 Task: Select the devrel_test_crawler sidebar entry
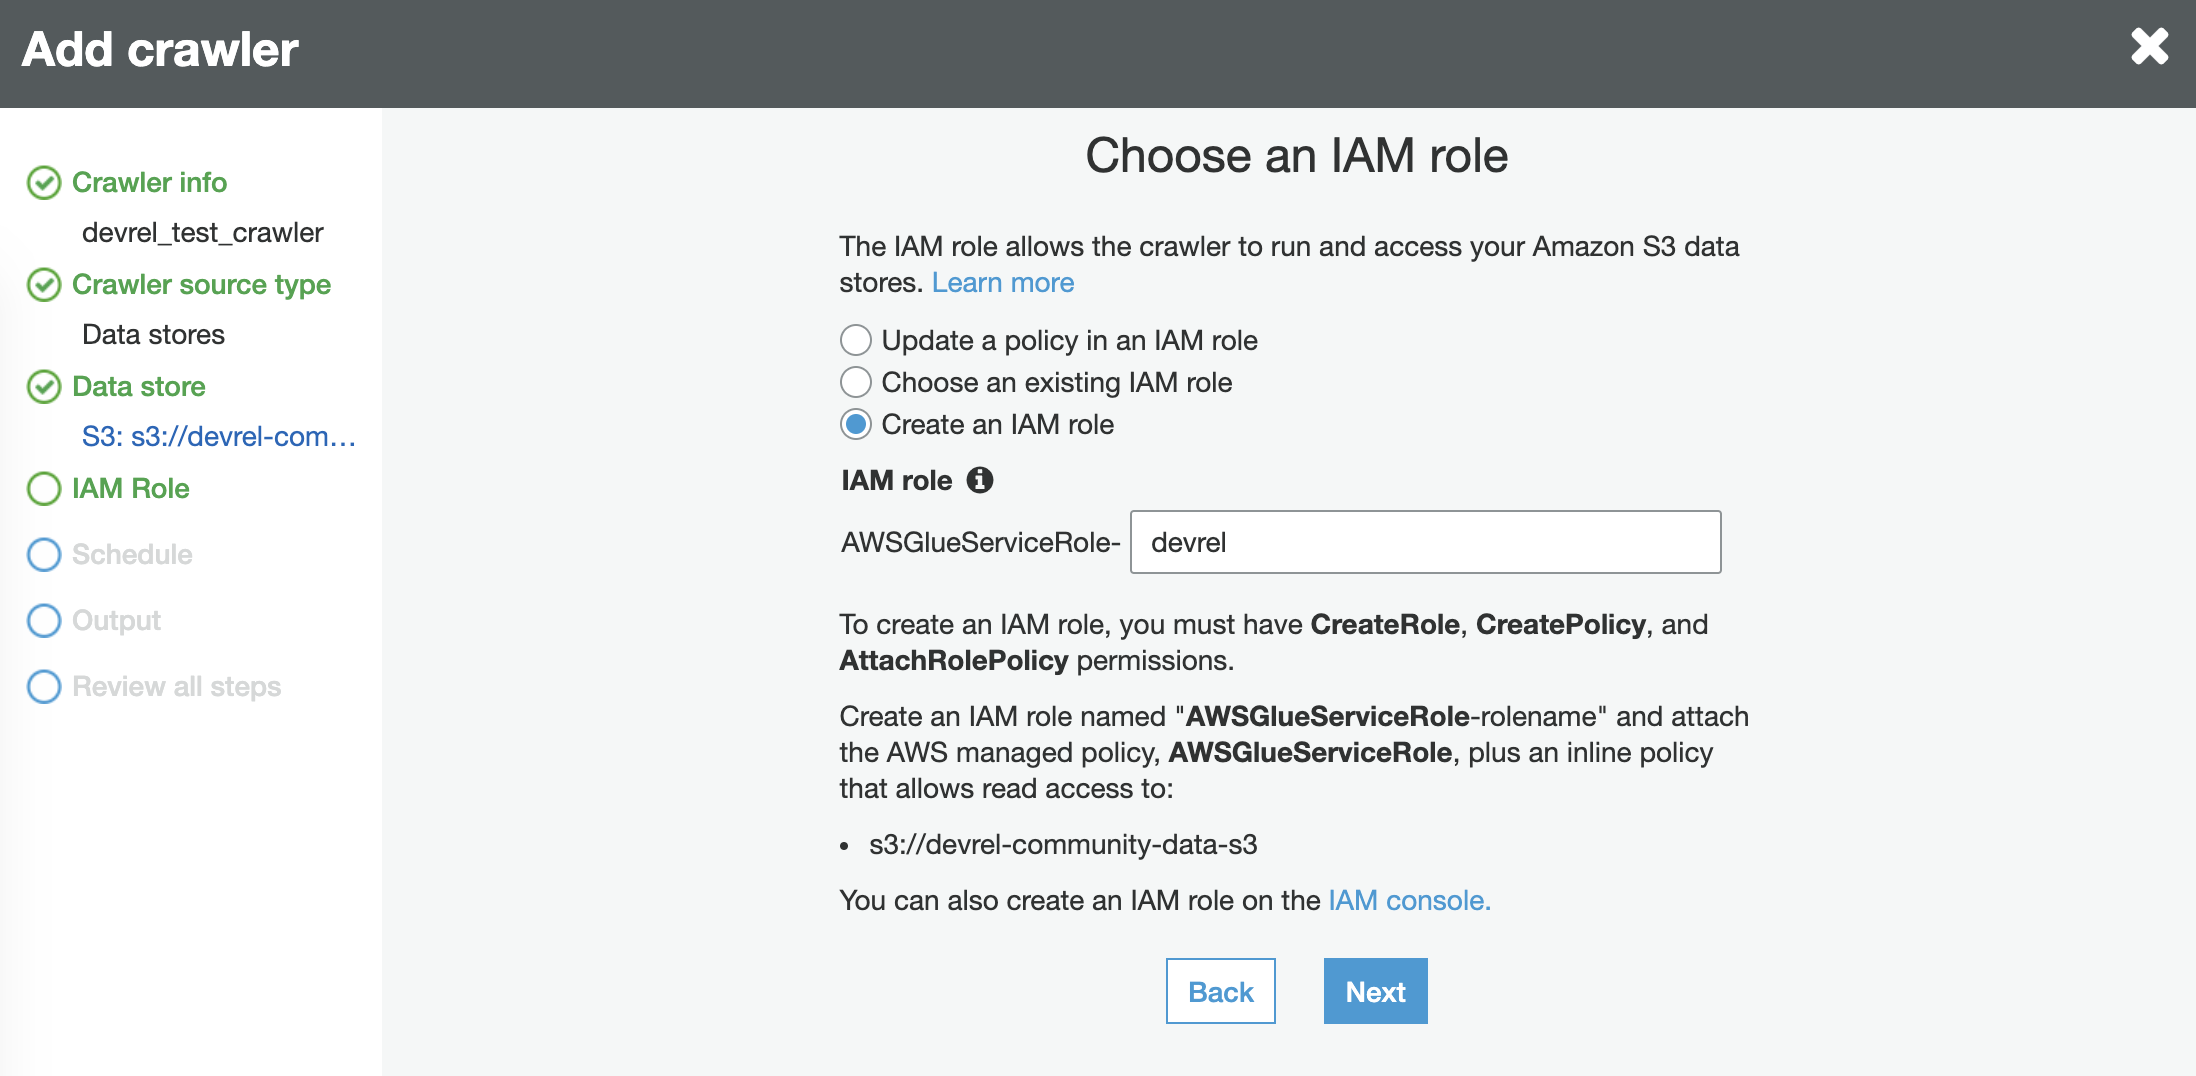203,232
